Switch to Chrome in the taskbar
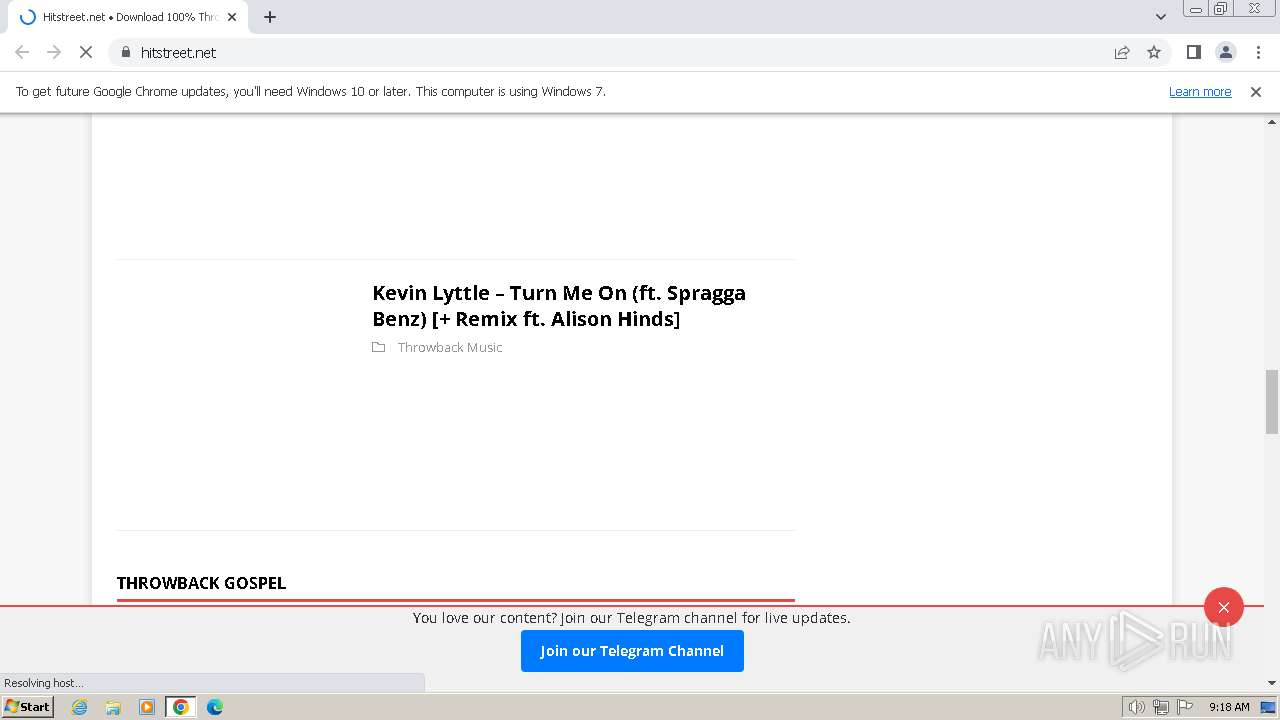The width and height of the screenshot is (1280, 720). 181,707
